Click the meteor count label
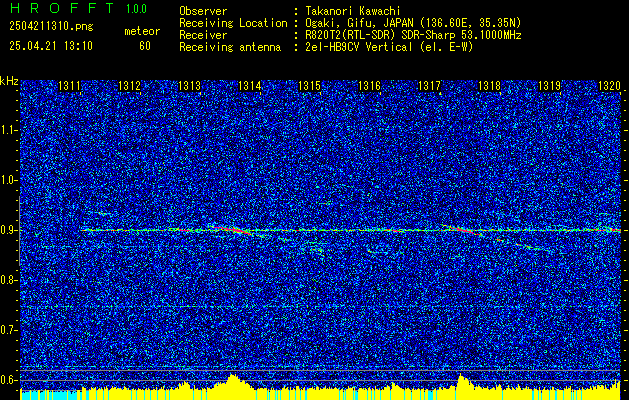Screen dimensions: 629x400 [x=142, y=31]
